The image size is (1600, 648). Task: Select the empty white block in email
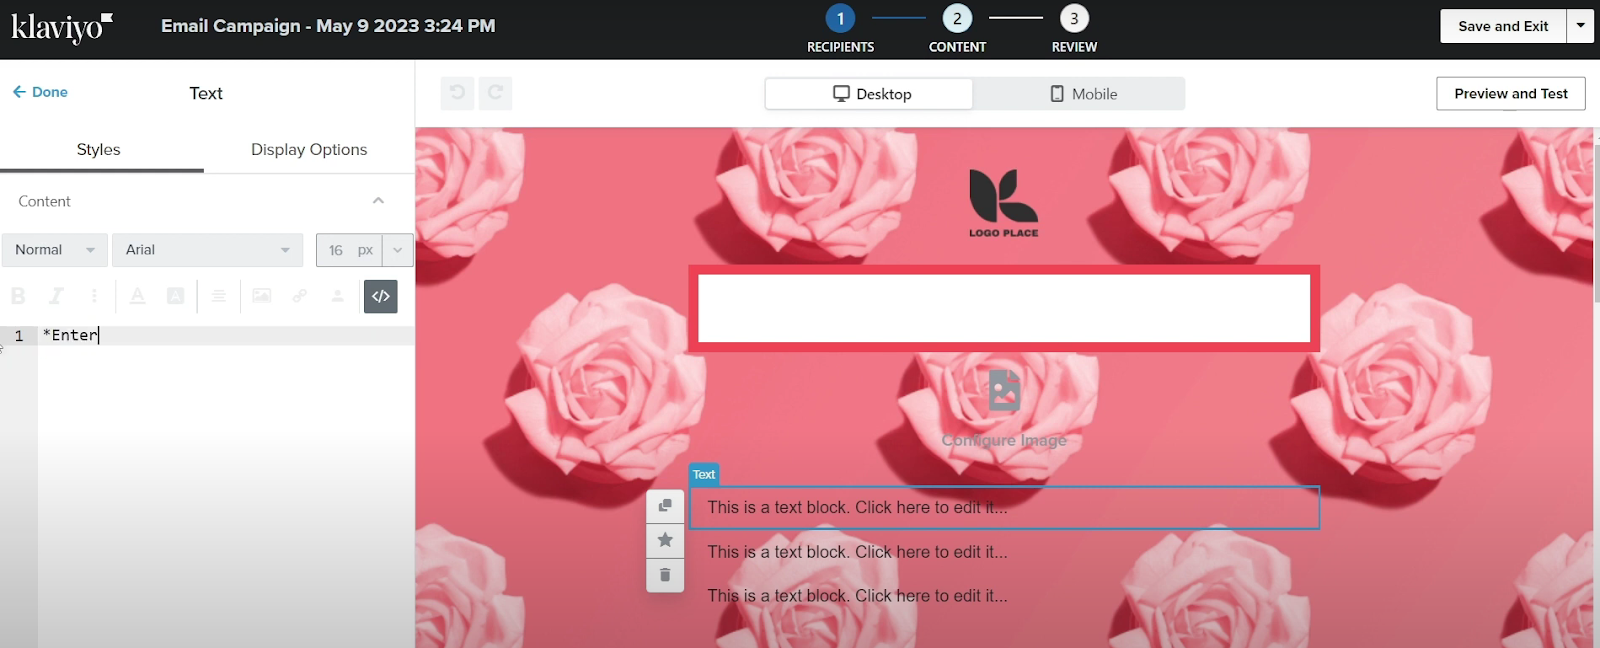[x=1004, y=309]
